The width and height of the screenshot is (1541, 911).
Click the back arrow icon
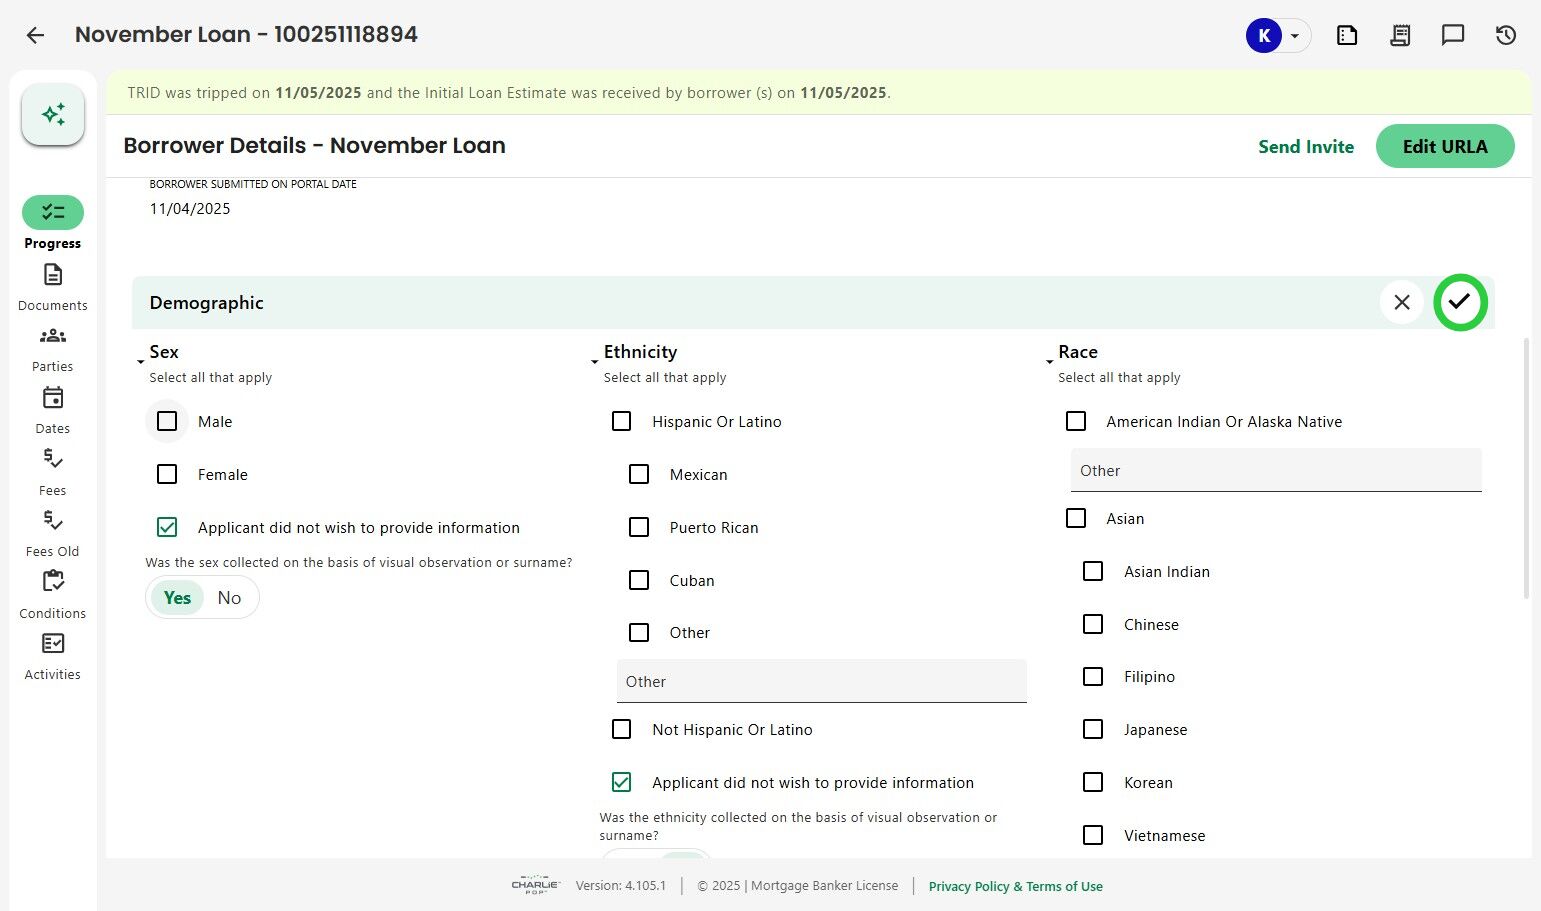click(35, 36)
